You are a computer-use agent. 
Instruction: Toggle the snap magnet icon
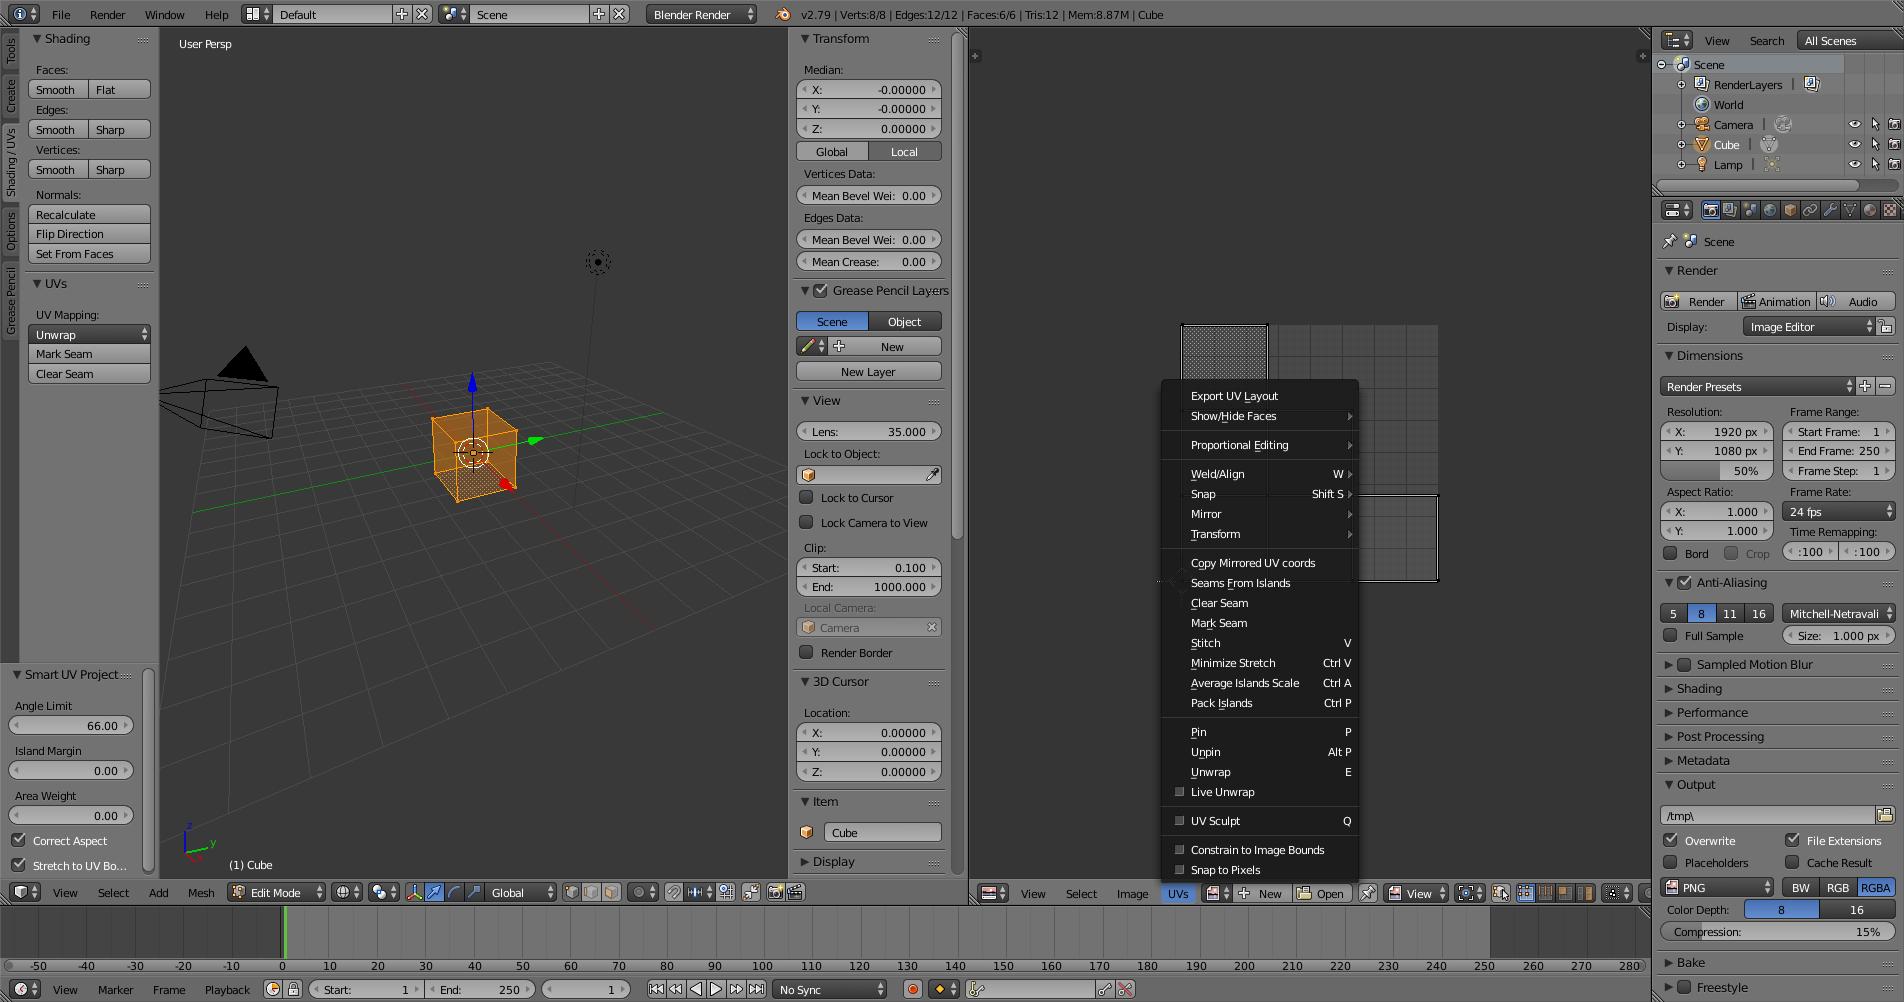pyautogui.click(x=674, y=892)
